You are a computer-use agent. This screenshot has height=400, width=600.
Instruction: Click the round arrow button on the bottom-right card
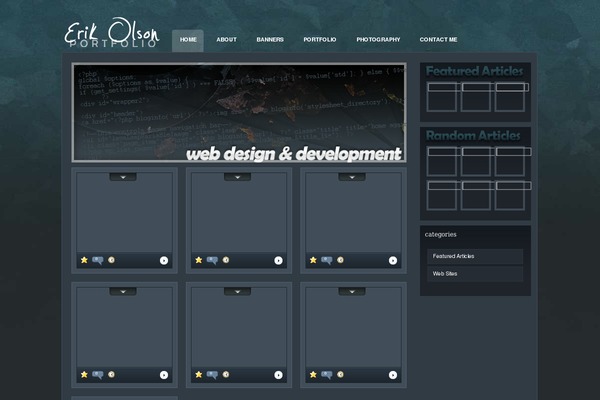click(393, 375)
